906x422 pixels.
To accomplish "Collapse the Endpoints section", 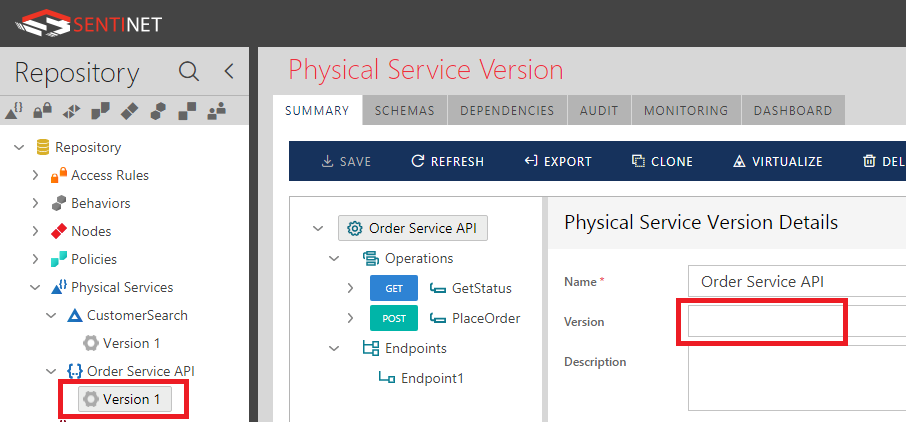I will click(334, 348).
